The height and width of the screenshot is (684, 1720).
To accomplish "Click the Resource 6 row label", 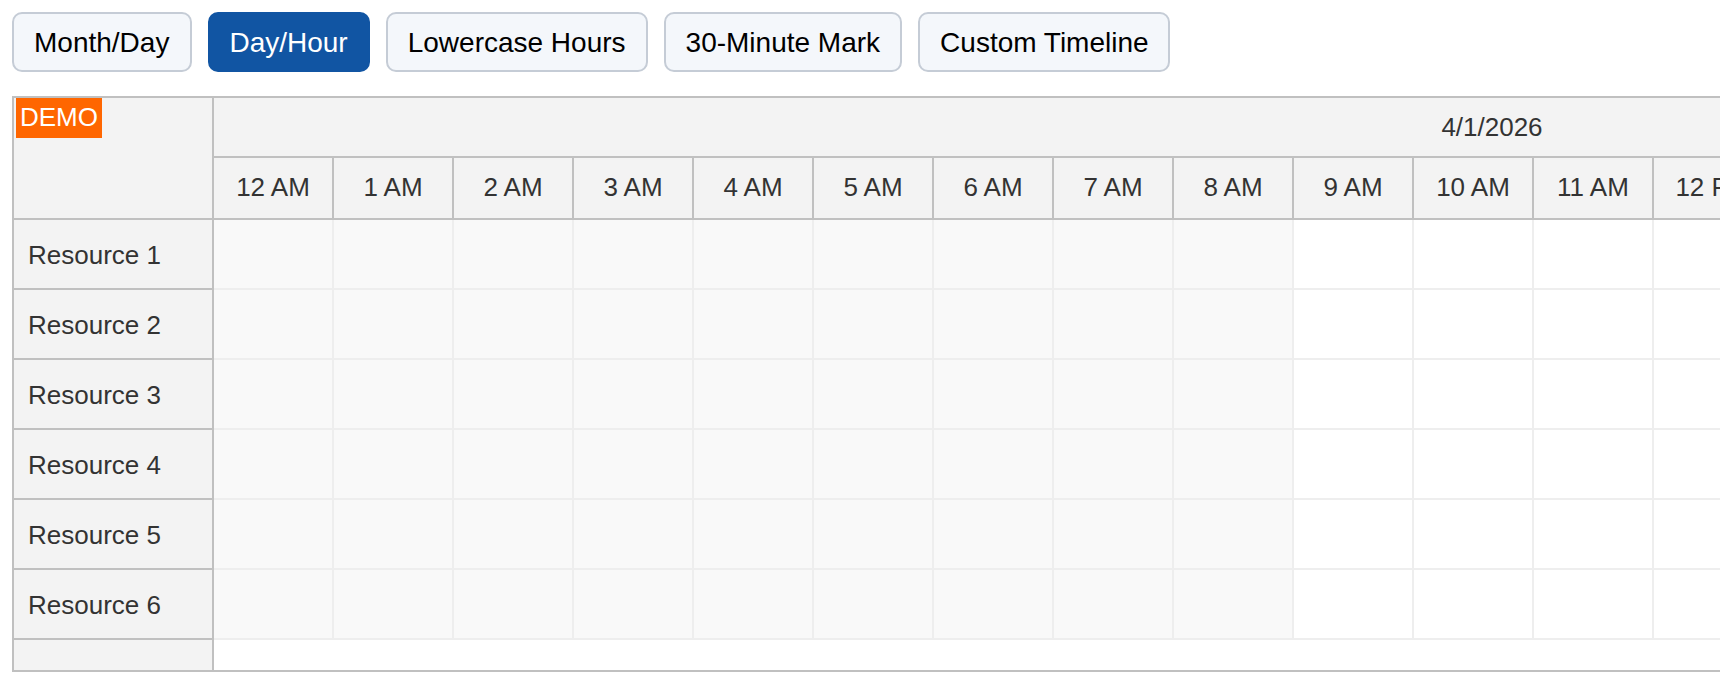I will coord(94,606).
